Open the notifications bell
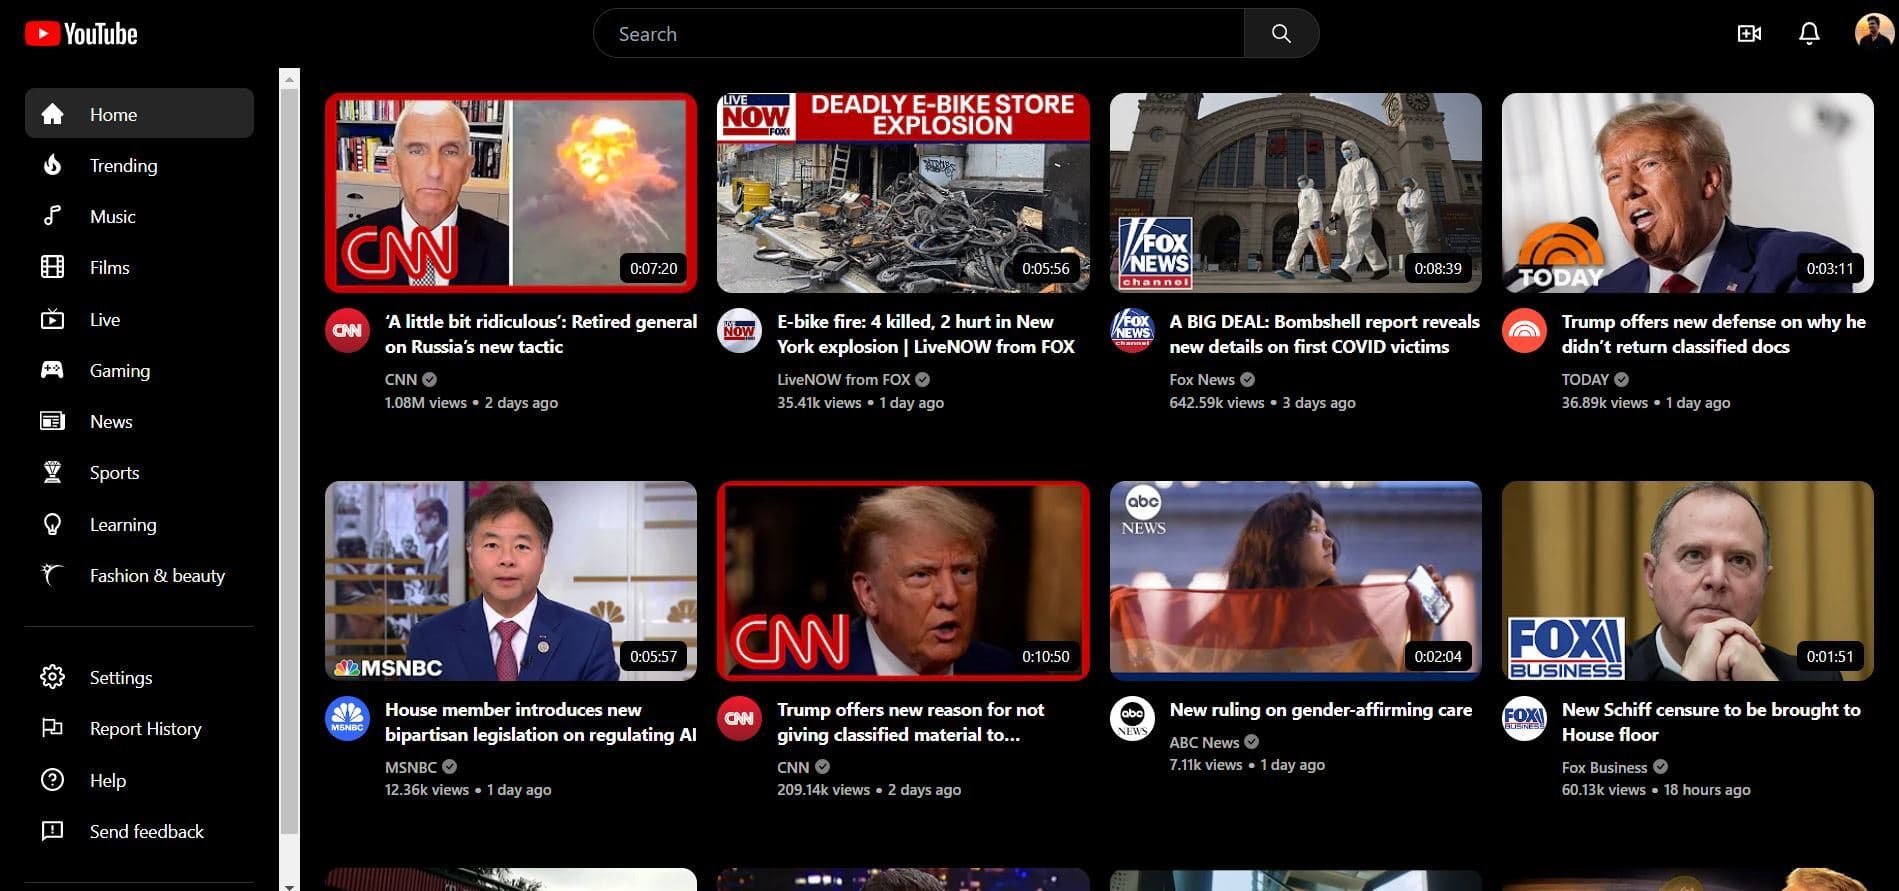1899x891 pixels. (x=1809, y=34)
